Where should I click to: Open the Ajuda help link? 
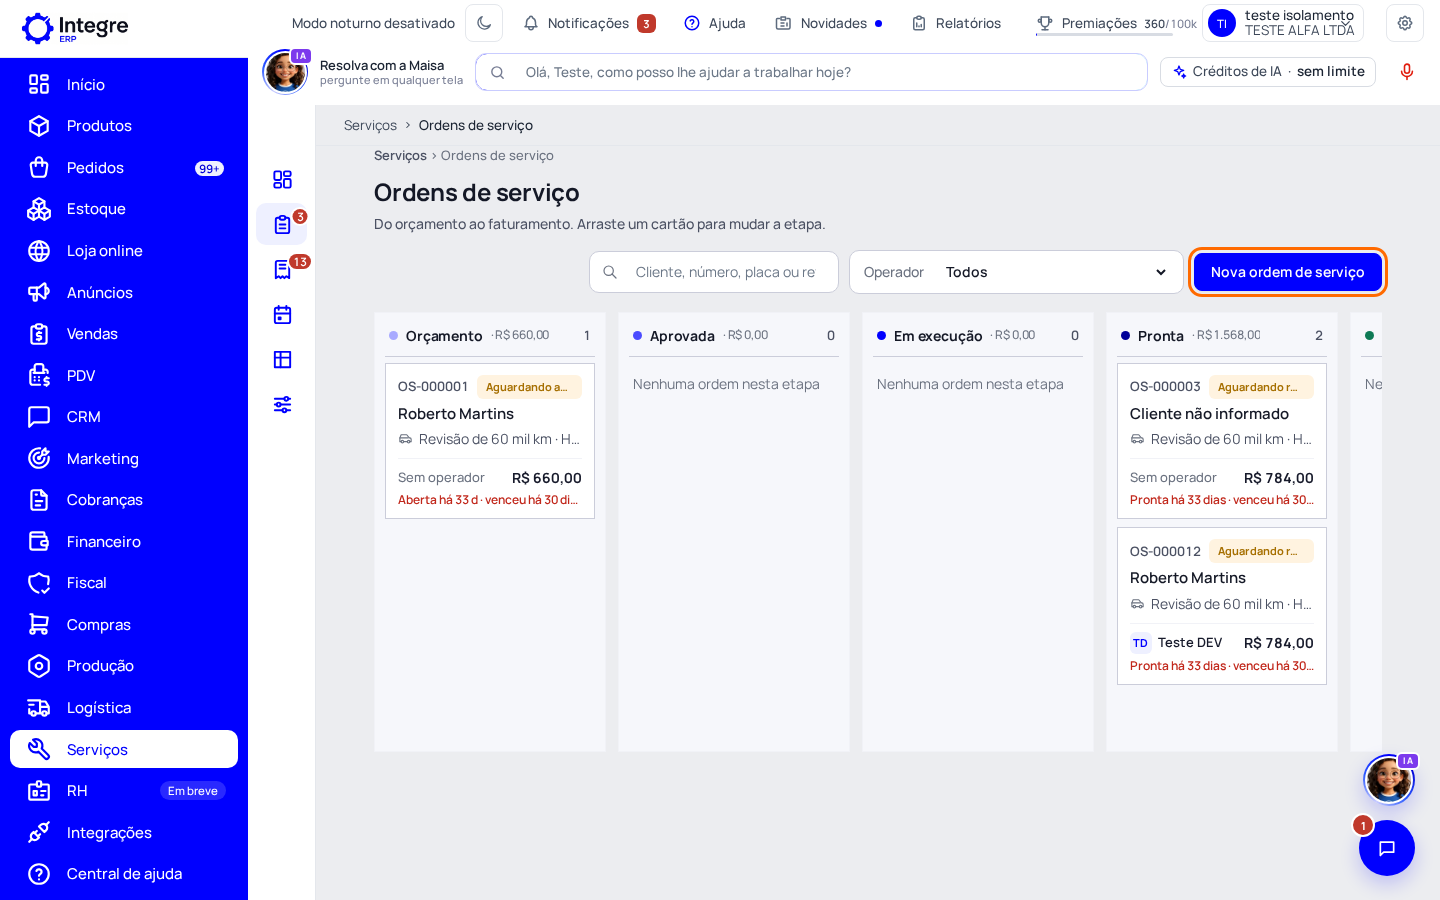715,23
